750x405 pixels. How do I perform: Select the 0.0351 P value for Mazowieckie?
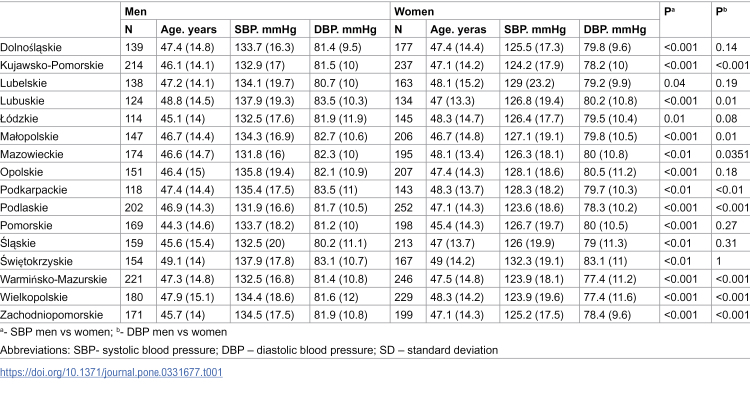click(x=732, y=154)
